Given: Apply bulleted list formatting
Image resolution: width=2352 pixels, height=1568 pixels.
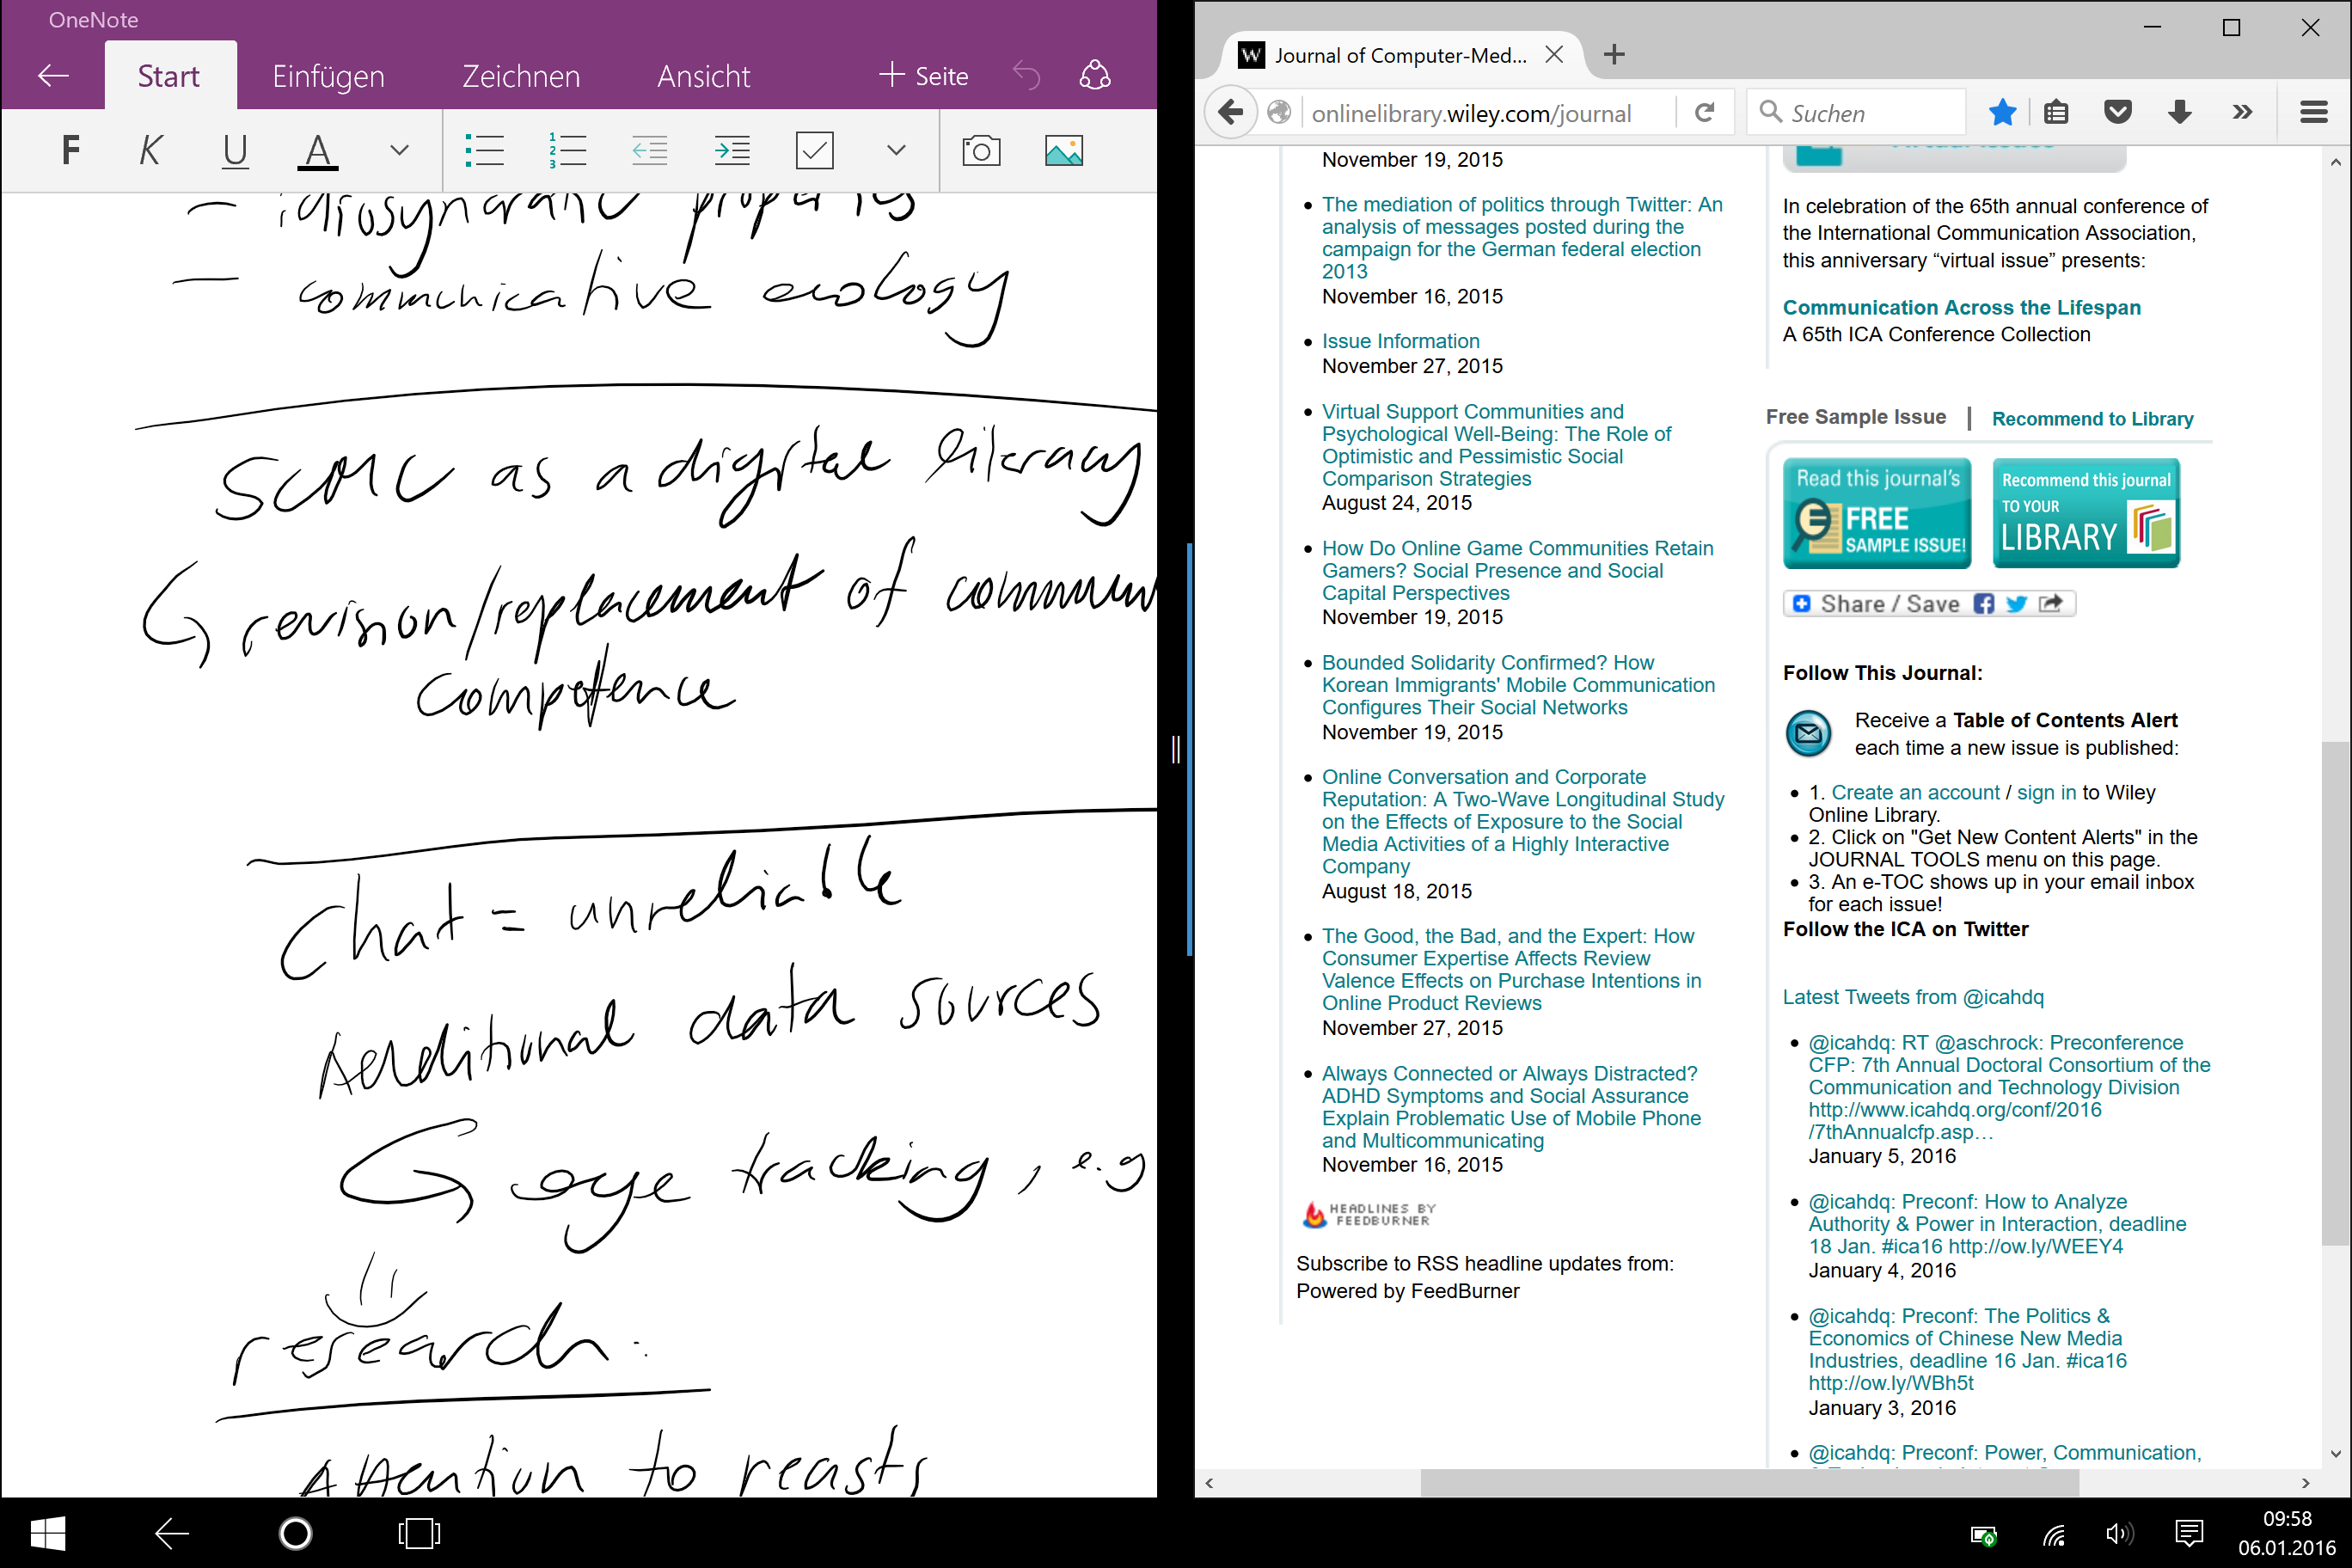Looking at the screenshot, I should click(x=484, y=151).
